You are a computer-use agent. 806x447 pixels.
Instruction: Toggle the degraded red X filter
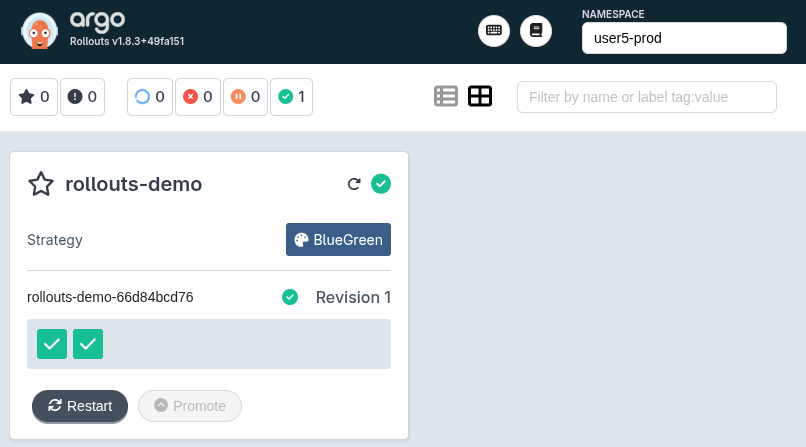coord(198,97)
